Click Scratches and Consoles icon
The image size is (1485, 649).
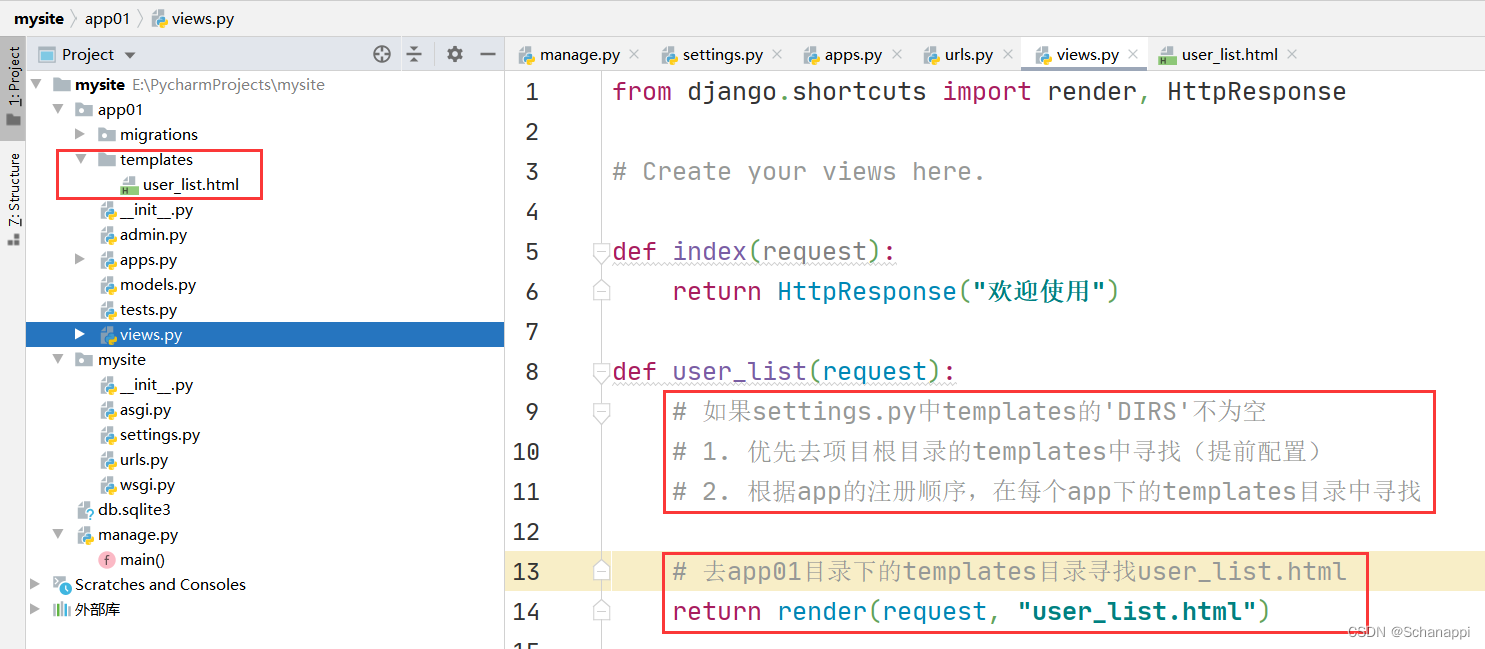tap(62, 584)
